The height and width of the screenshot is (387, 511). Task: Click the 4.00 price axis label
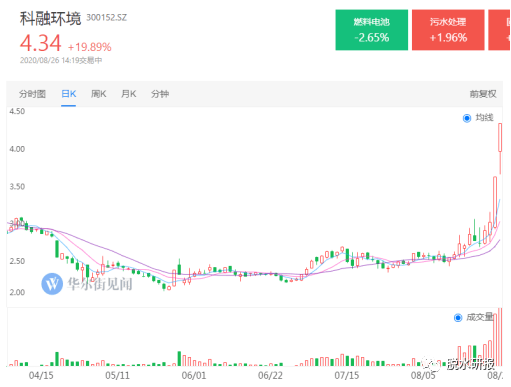[x=17, y=149]
